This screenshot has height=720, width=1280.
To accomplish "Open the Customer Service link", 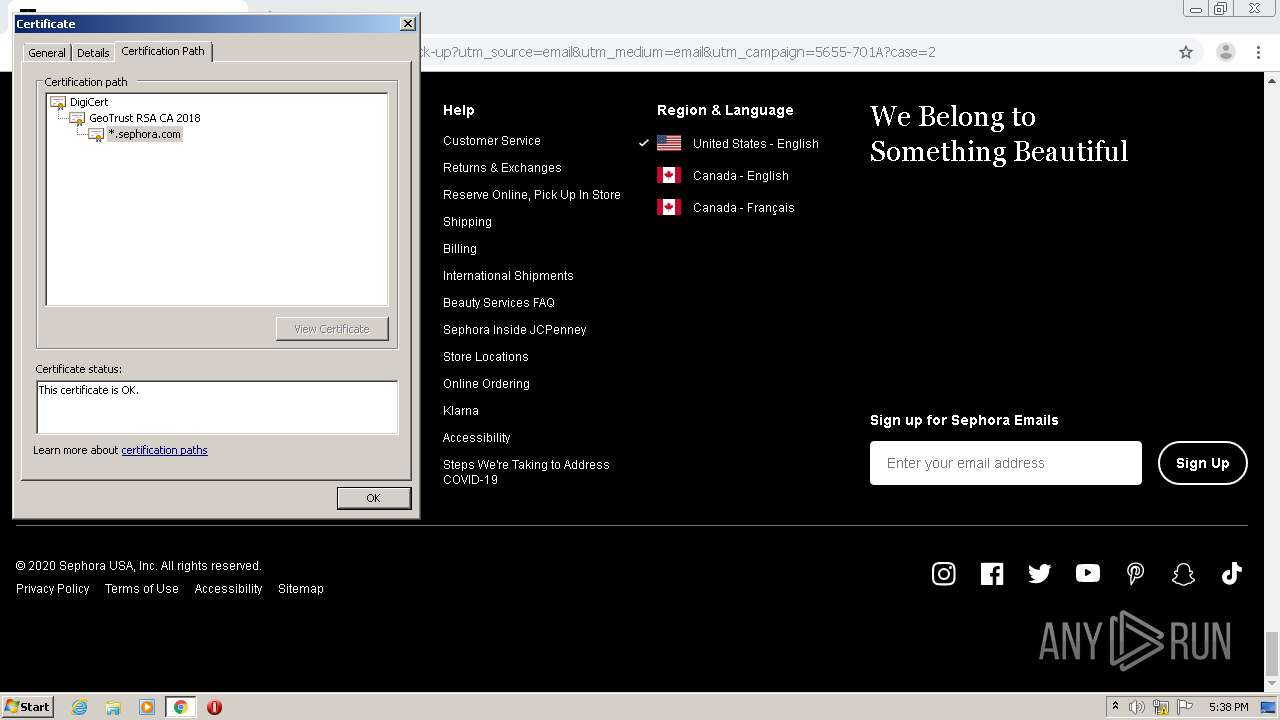I will tap(492, 141).
